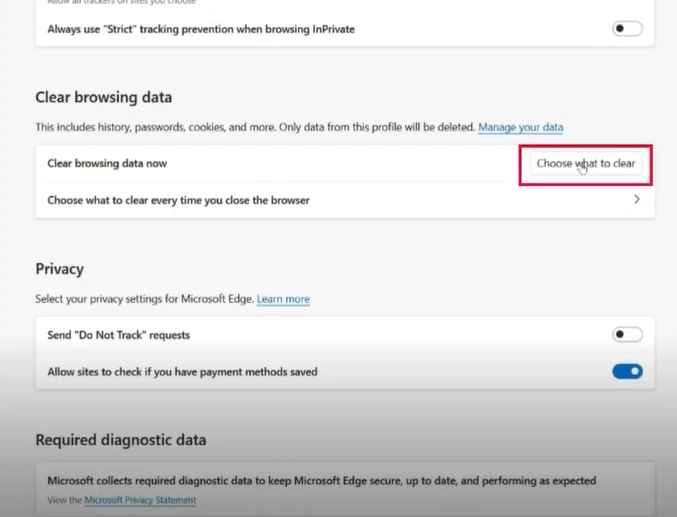This screenshot has width=677, height=517.
Task: Click Select your privacy settings description text
Action: click(145, 299)
